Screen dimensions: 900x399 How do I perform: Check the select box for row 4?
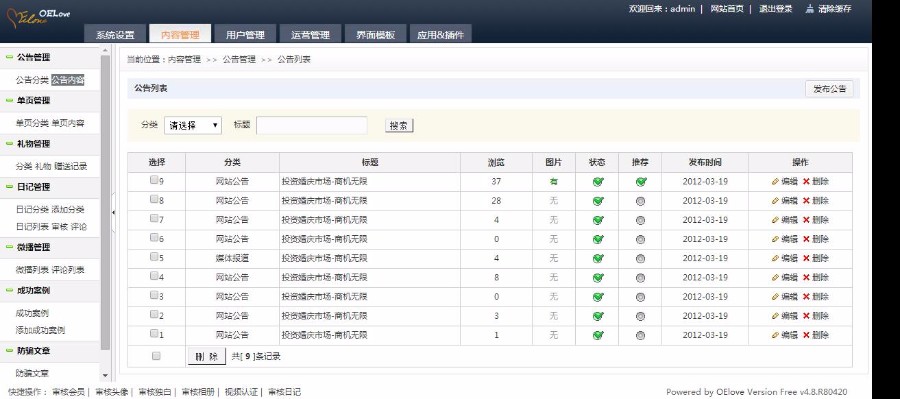coord(154,276)
